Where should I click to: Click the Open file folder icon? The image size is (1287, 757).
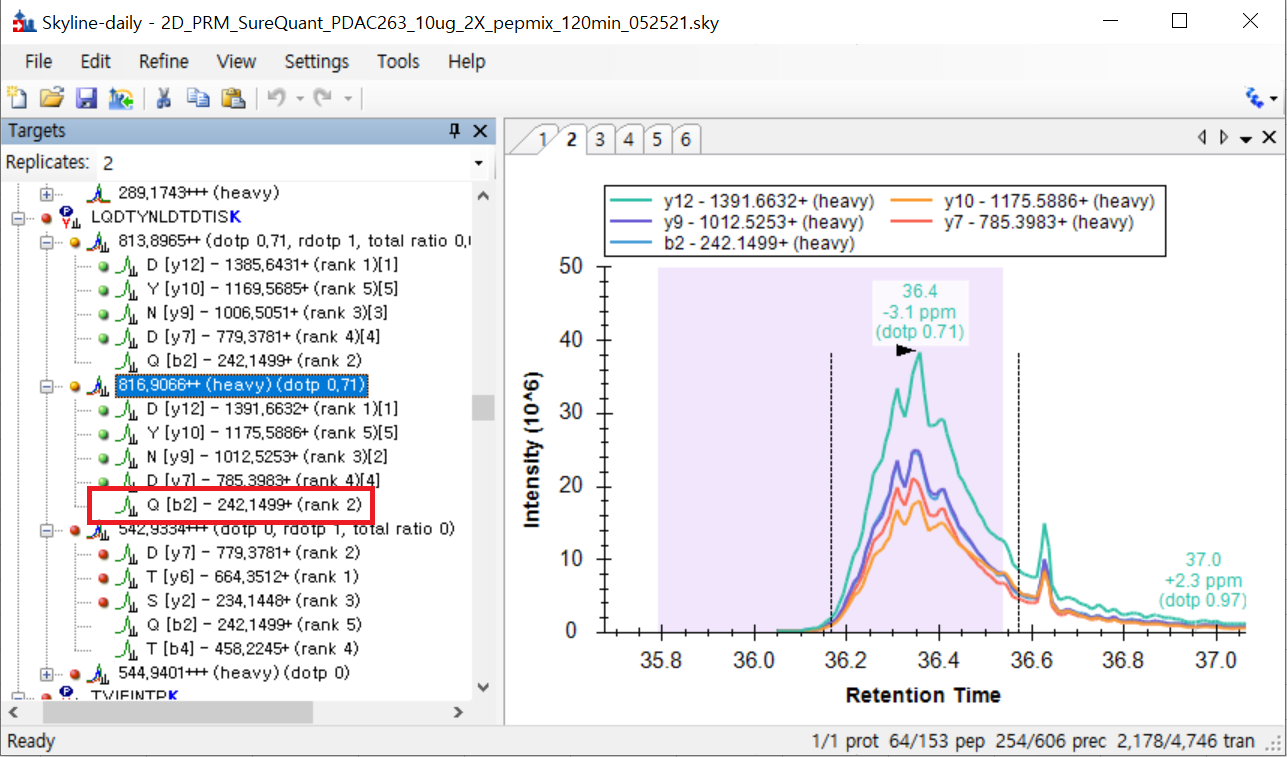coord(52,97)
